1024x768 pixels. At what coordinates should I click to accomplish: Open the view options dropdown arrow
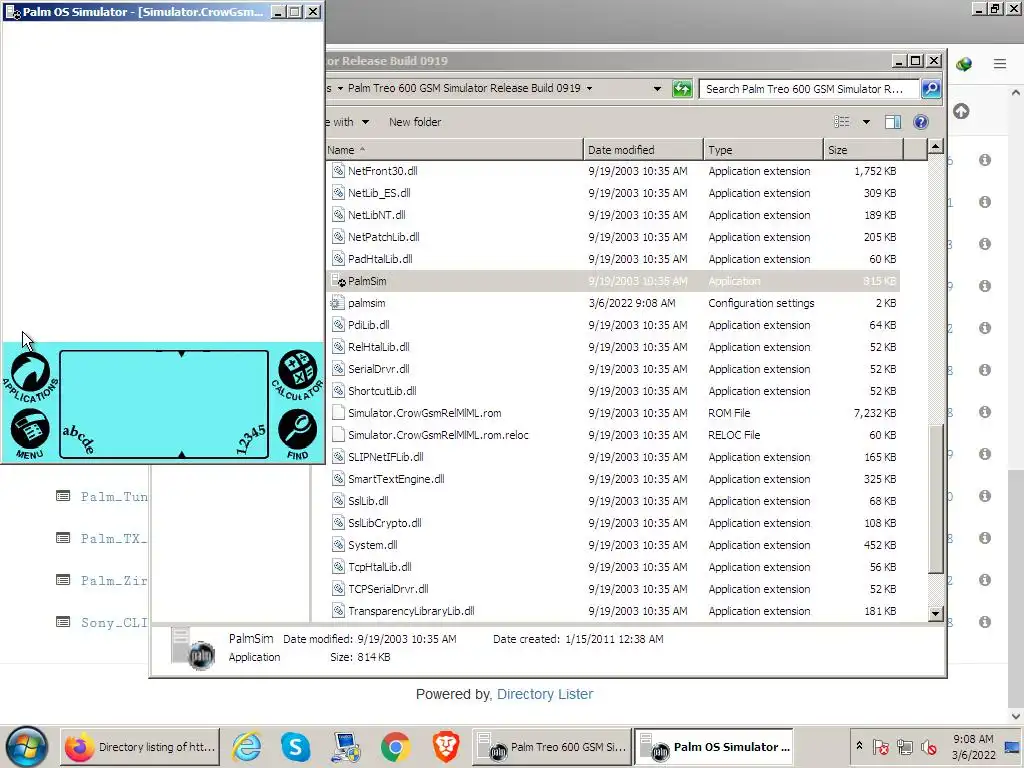[866, 122]
